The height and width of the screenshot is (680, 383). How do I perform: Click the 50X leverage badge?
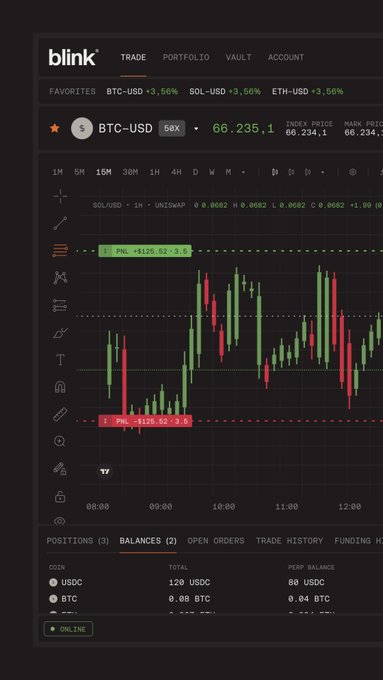pyautogui.click(x=172, y=128)
